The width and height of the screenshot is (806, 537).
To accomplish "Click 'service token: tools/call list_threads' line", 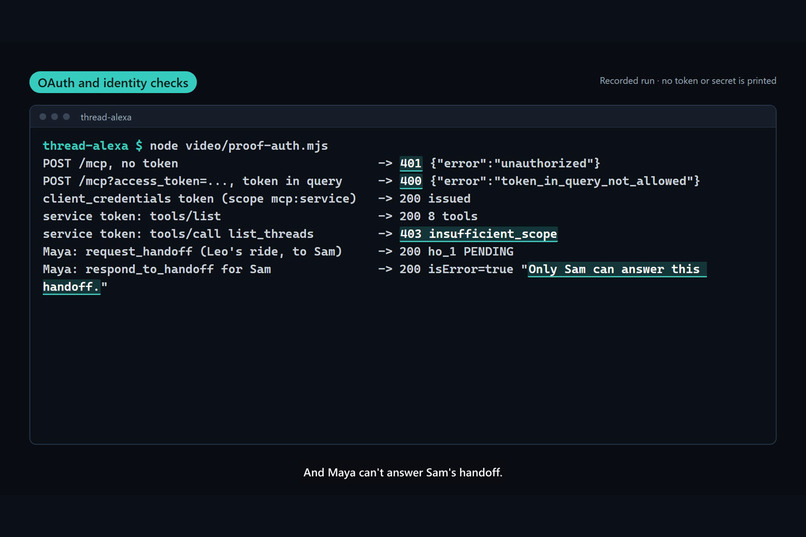I will point(178,234).
